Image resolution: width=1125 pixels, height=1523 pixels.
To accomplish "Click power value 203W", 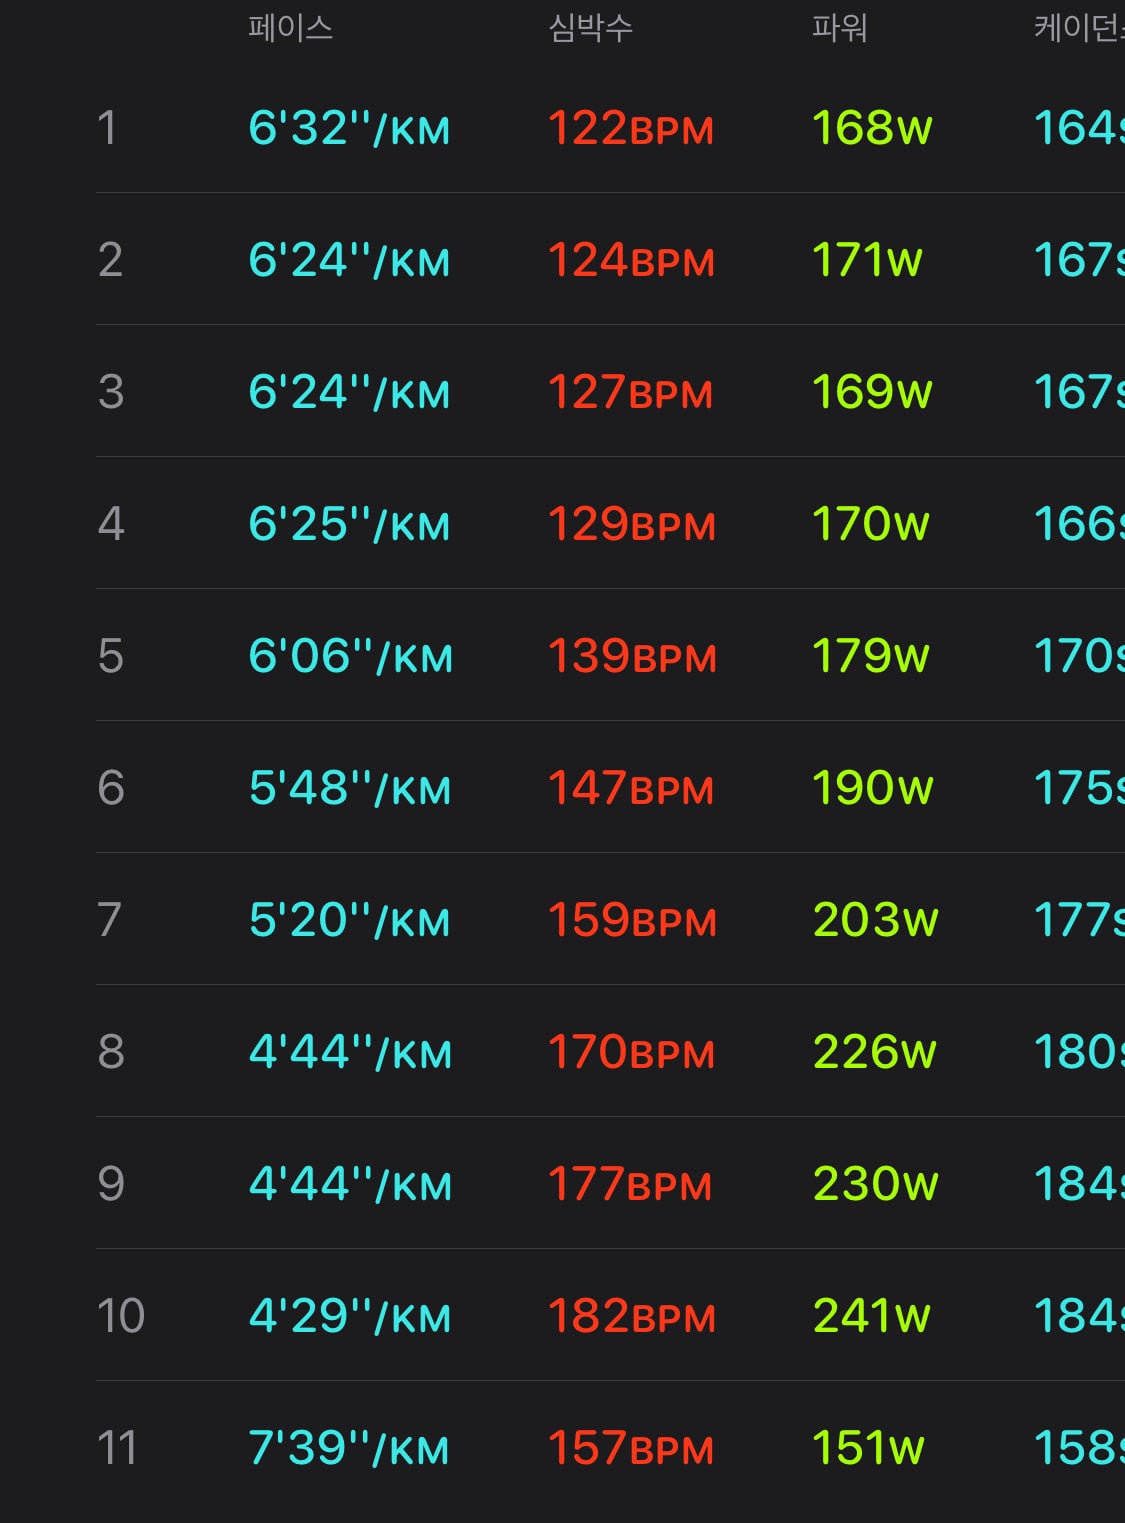I will pos(875,920).
